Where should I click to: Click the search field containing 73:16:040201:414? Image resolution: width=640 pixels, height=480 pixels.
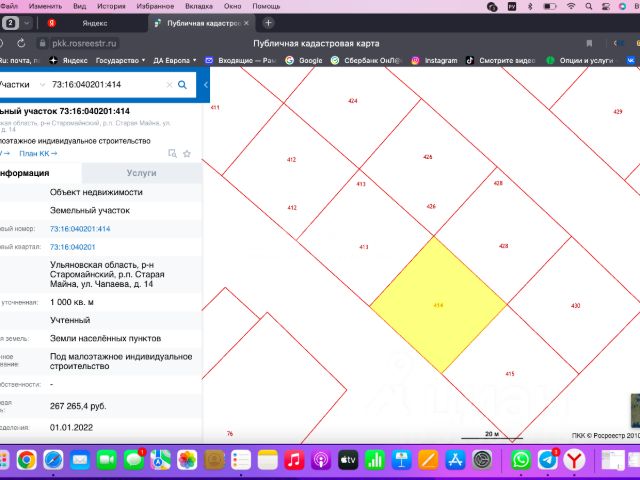(x=108, y=84)
